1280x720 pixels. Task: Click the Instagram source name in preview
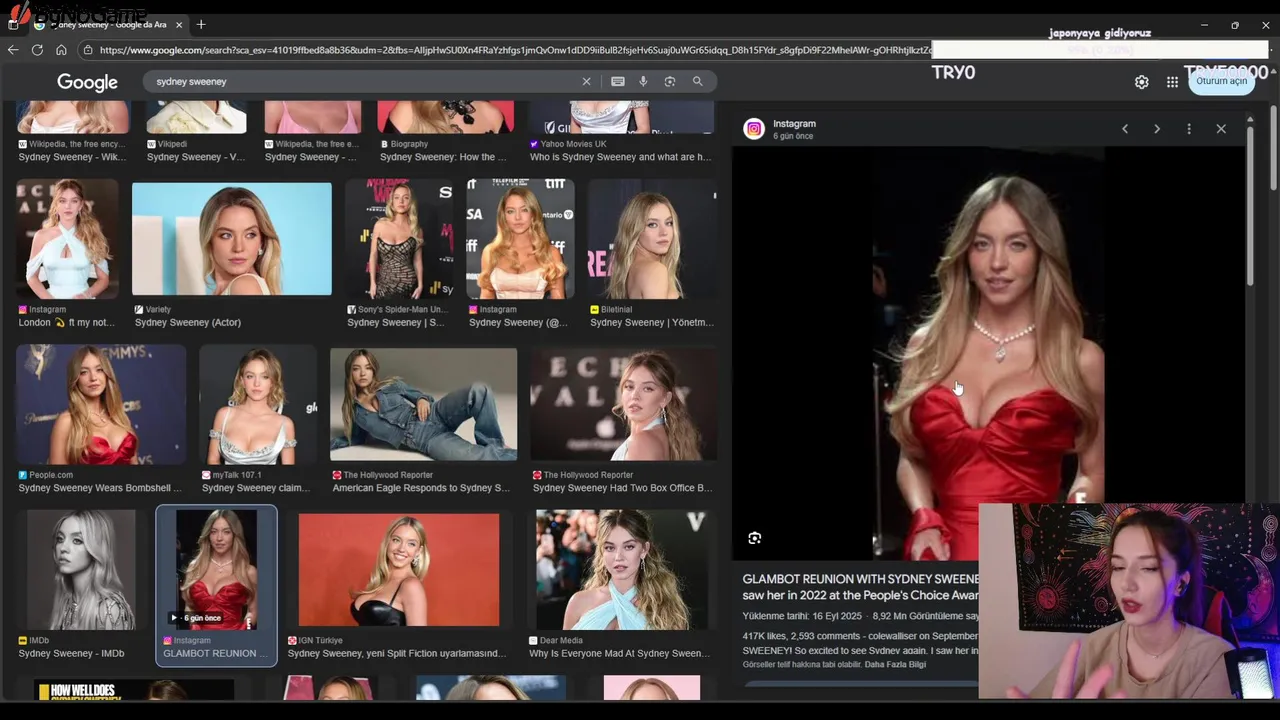coord(794,123)
